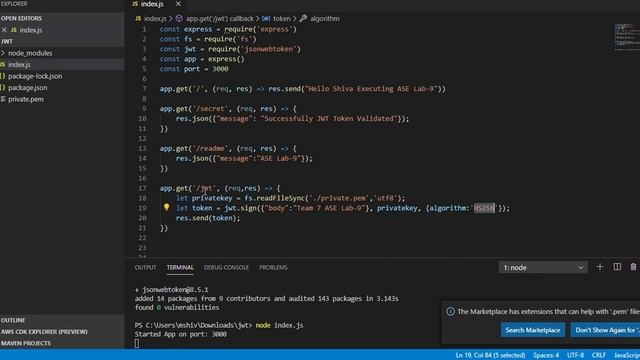This screenshot has height=360, width=640.
Task: Click 'node index.js' command in terminal
Action: (279, 325)
